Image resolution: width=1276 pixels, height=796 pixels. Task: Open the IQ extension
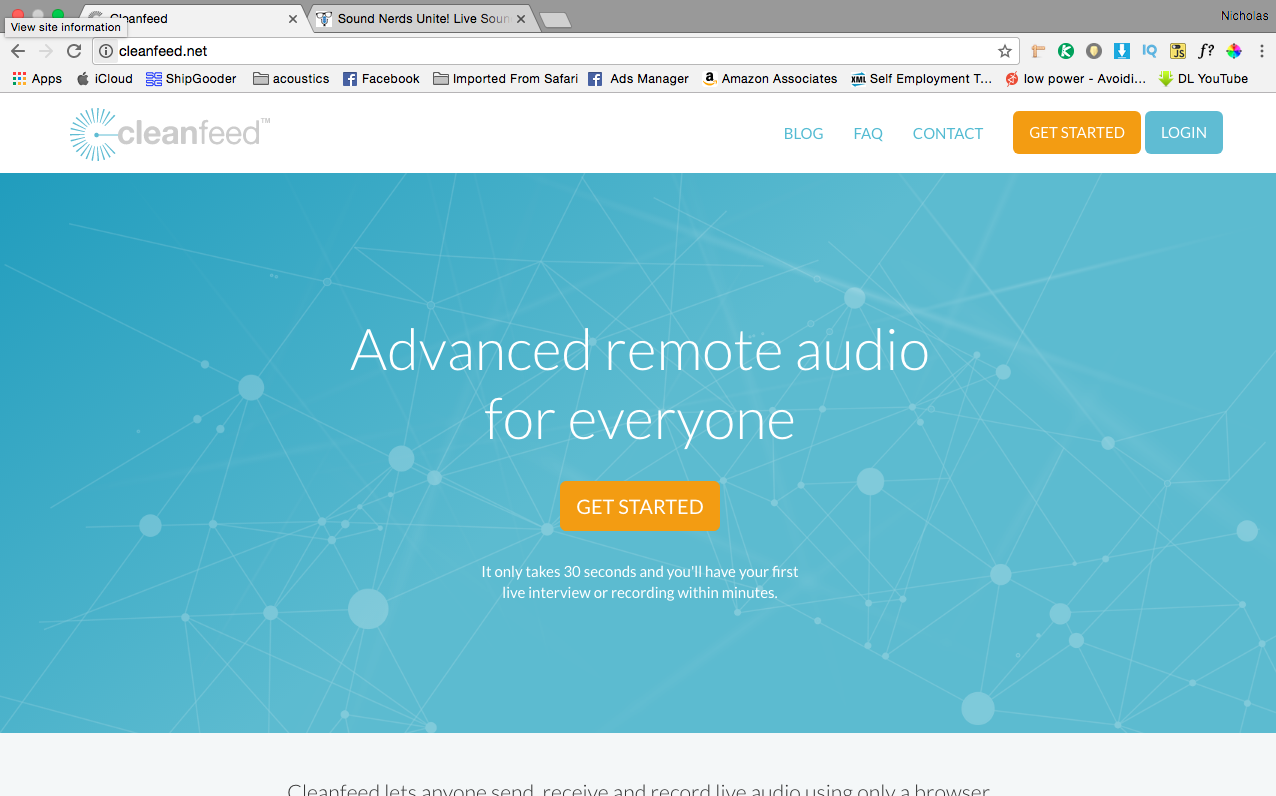(x=1149, y=50)
